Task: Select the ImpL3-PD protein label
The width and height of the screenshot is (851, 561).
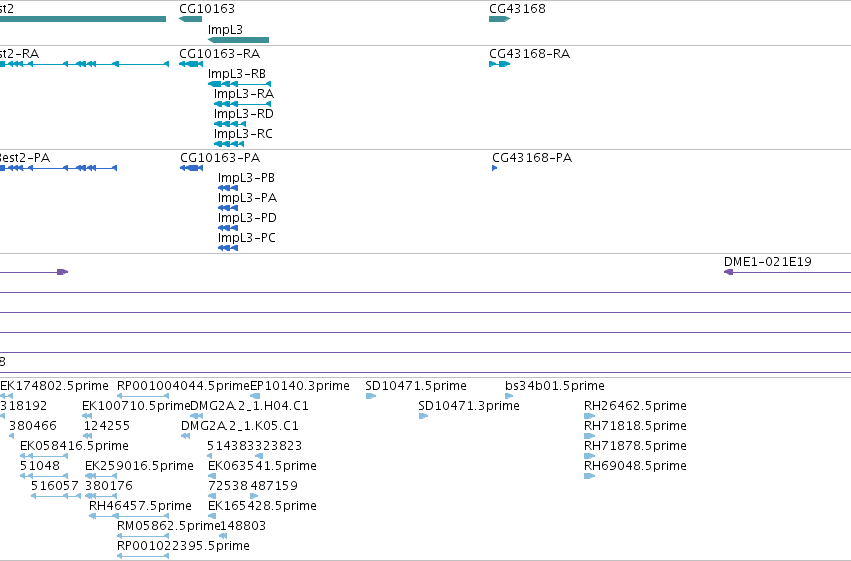Action: 247,218
